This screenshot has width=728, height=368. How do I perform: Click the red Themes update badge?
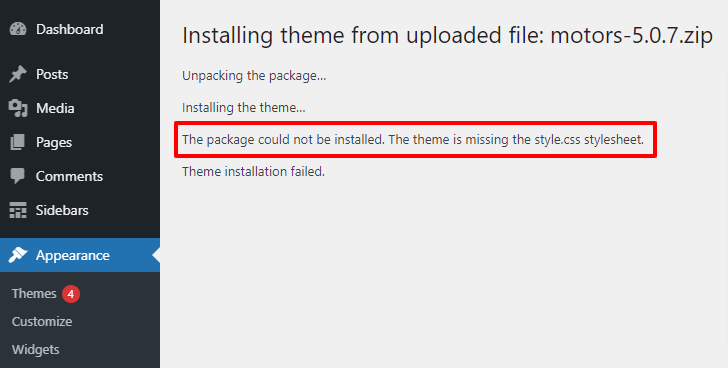click(x=71, y=294)
